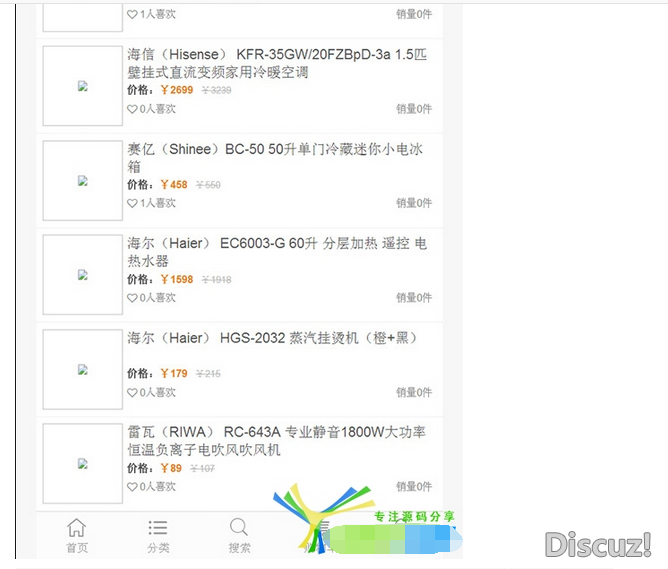Open the 首页 home tab

(x=77, y=535)
